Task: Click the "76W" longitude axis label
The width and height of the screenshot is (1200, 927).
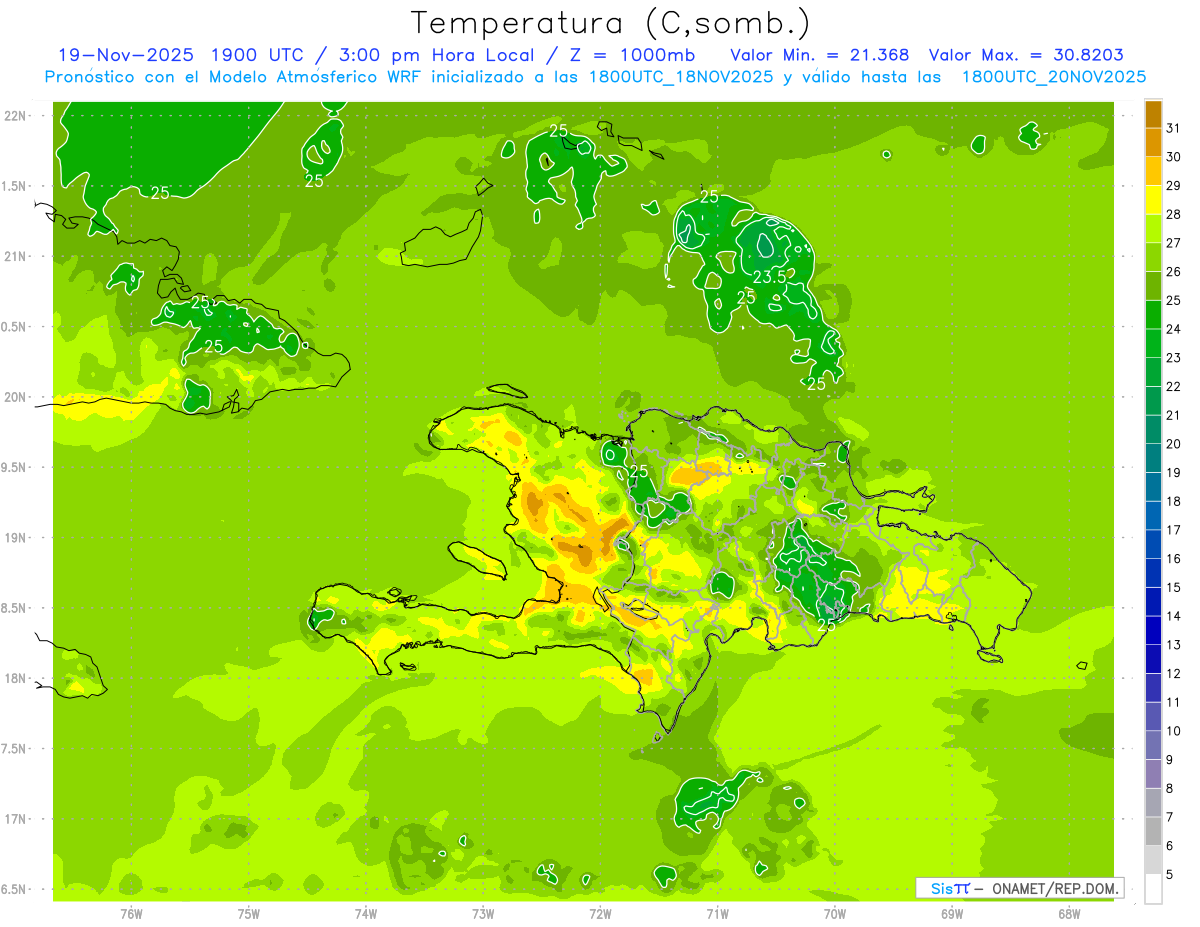Action: tap(131, 913)
